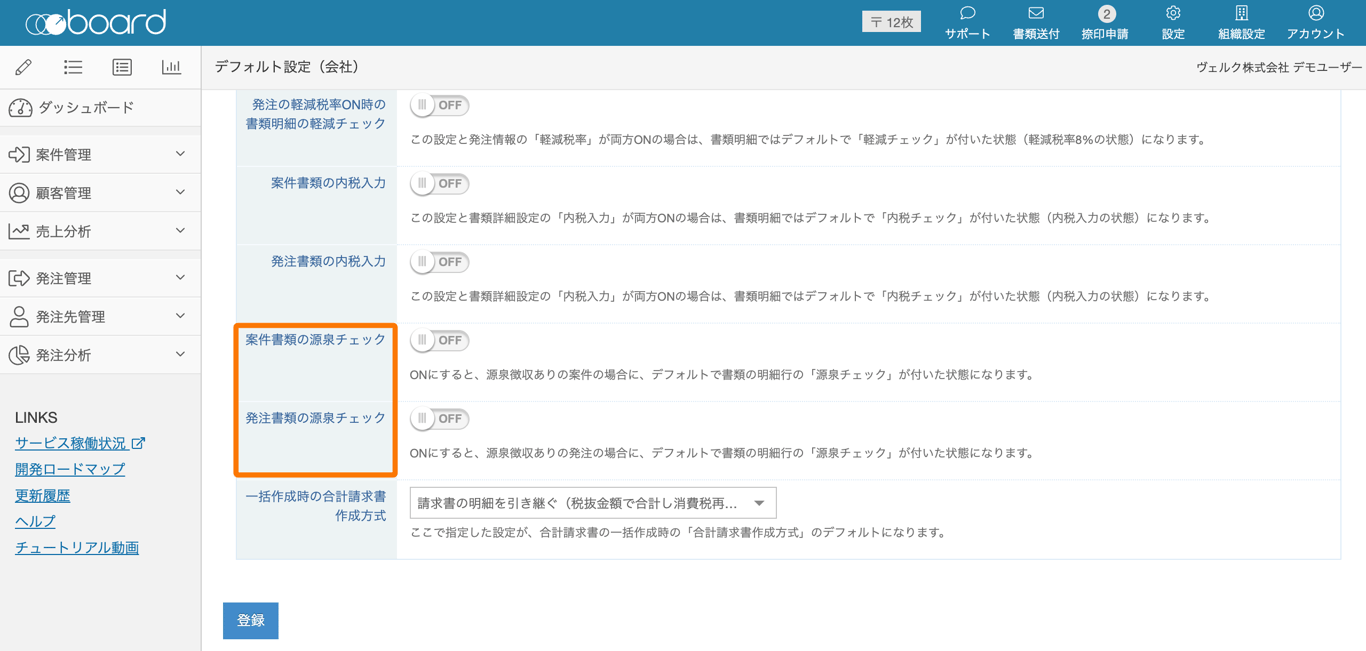Select the bar chart icon in sidebar toolbar
Screen dimensions: 1366x651
[171, 67]
